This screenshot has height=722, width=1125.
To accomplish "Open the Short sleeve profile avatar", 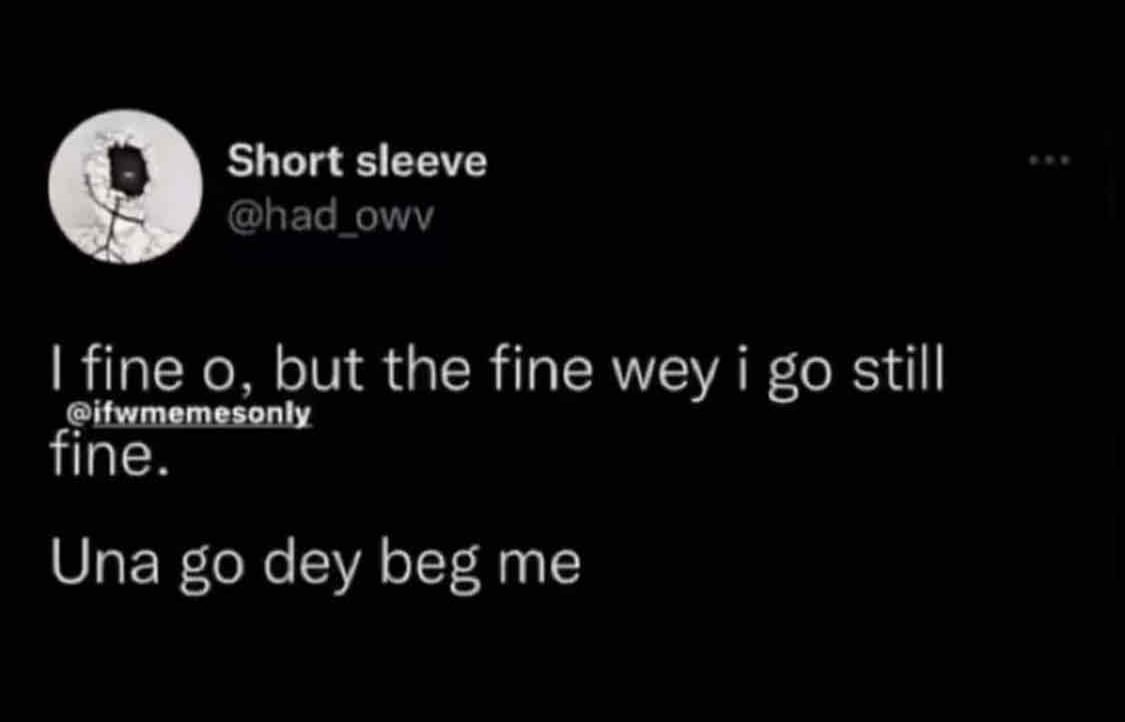I will click(126, 187).
